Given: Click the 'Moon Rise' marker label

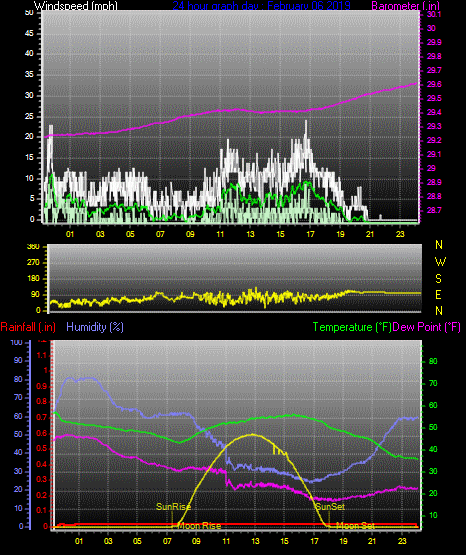Looking at the screenshot, I should pyautogui.click(x=199, y=526).
